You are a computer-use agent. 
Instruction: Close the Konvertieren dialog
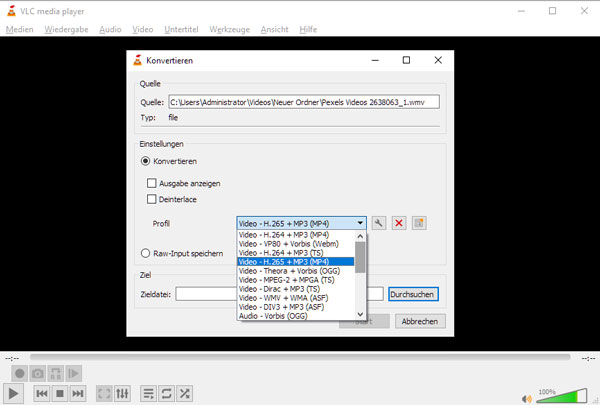[x=438, y=60]
